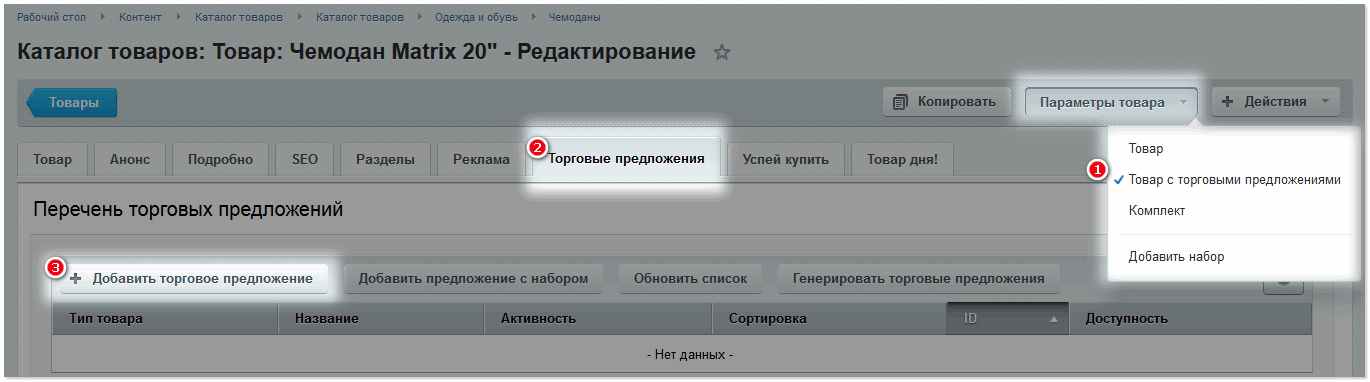Open Одежда и обувь breadcrumb
1370x382 pixels.
[477, 18]
